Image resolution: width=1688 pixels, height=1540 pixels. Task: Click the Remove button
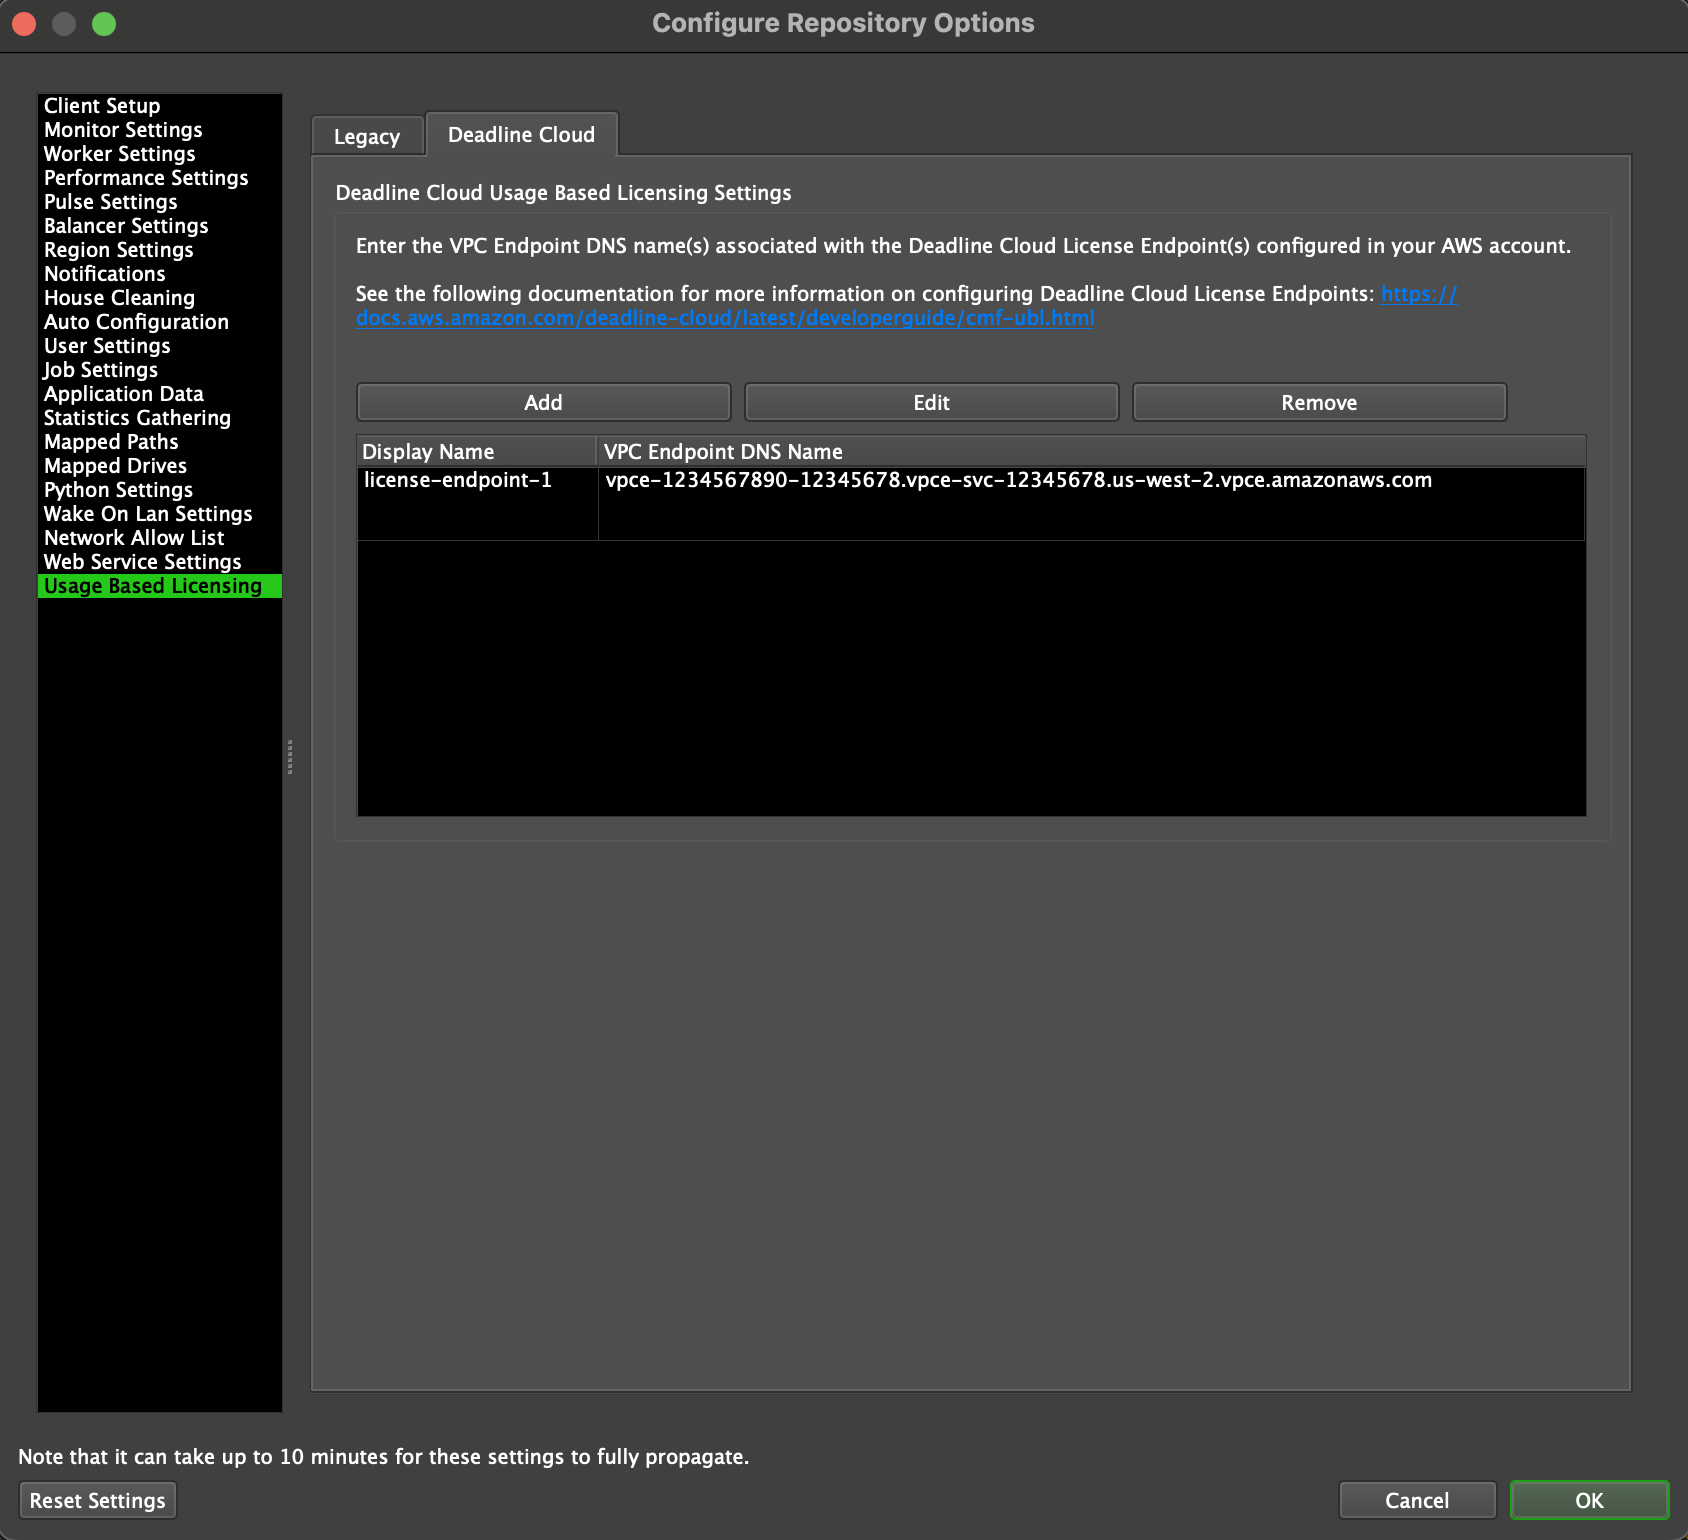(x=1319, y=401)
